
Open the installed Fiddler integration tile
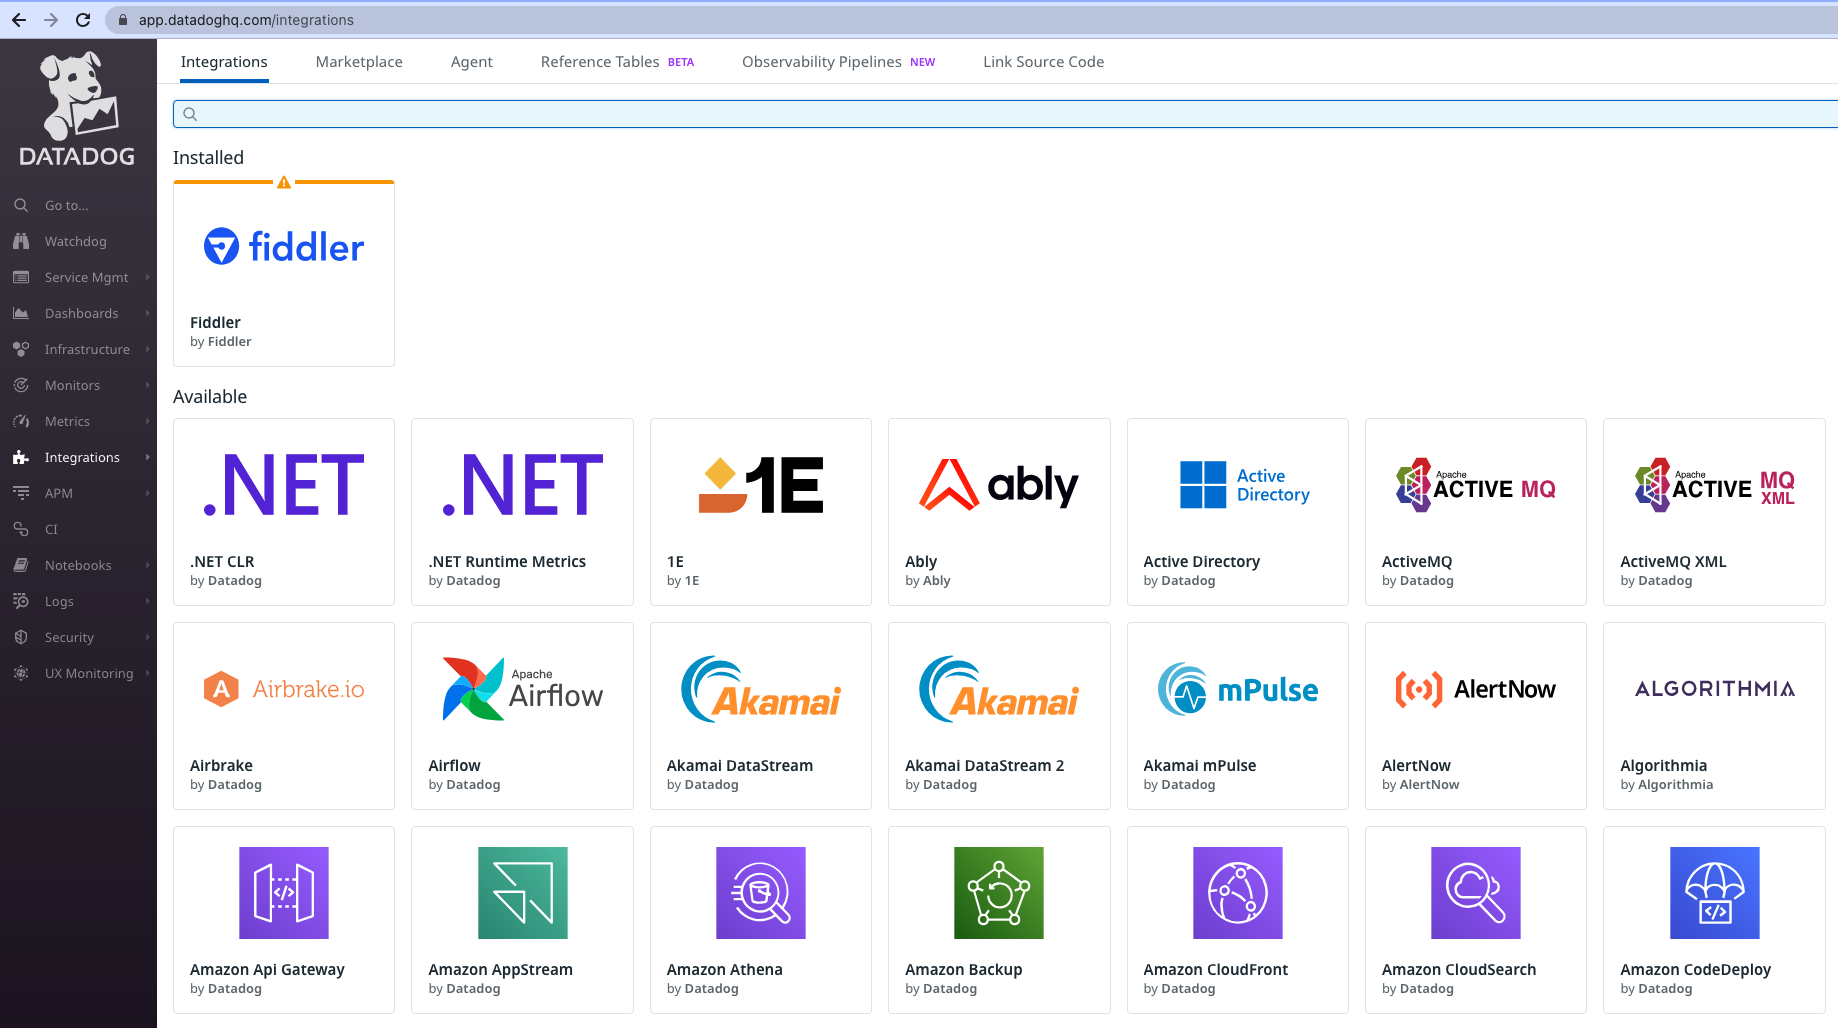(x=284, y=274)
